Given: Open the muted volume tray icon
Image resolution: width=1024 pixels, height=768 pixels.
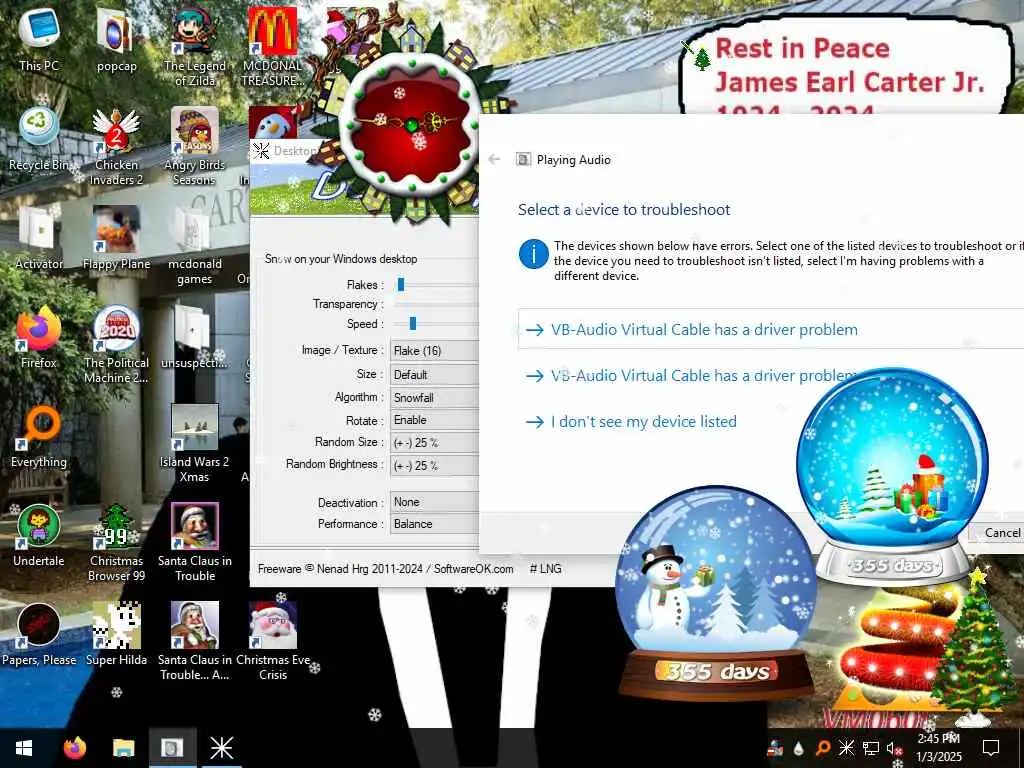Looking at the screenshot, I should 893,748.
